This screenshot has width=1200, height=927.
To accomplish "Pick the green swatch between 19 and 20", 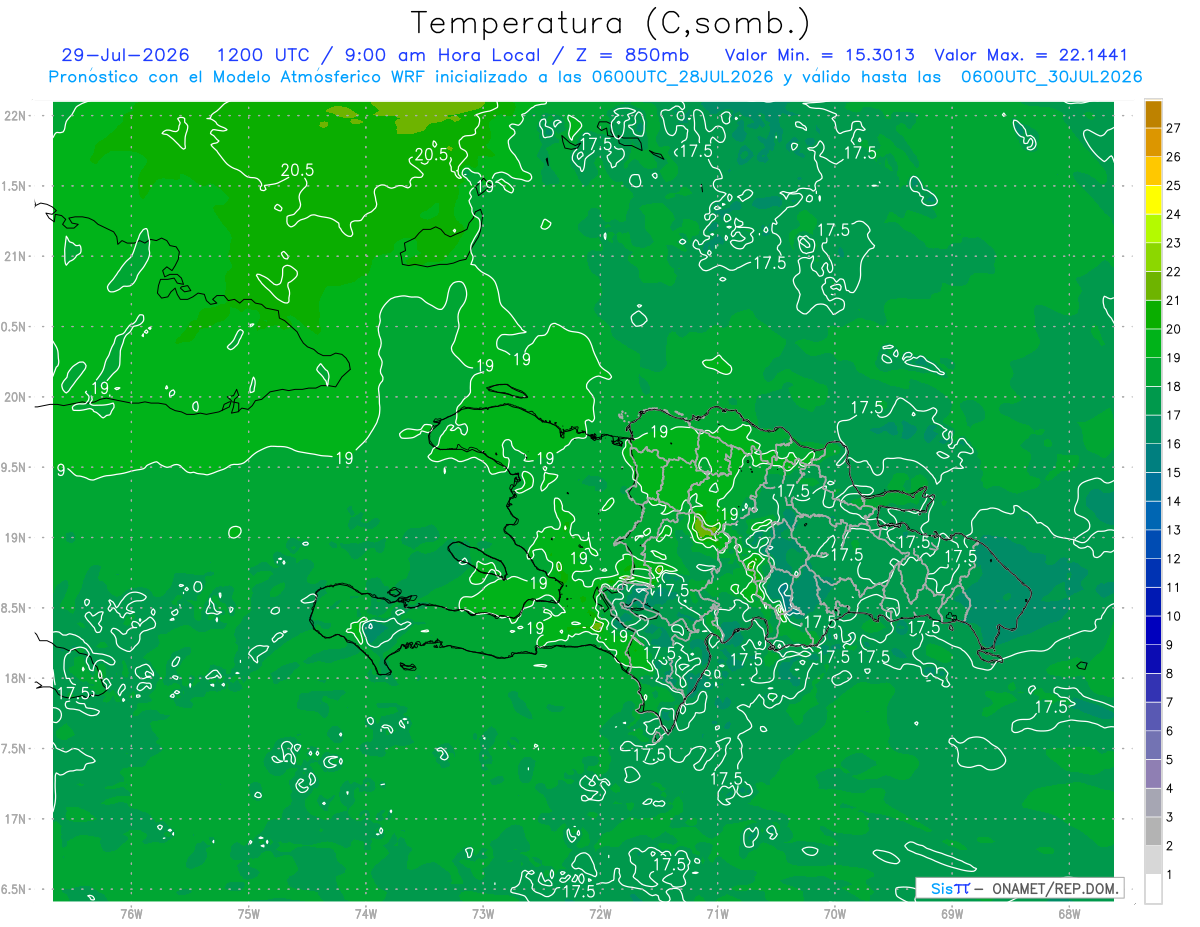I will point(1153,344).
